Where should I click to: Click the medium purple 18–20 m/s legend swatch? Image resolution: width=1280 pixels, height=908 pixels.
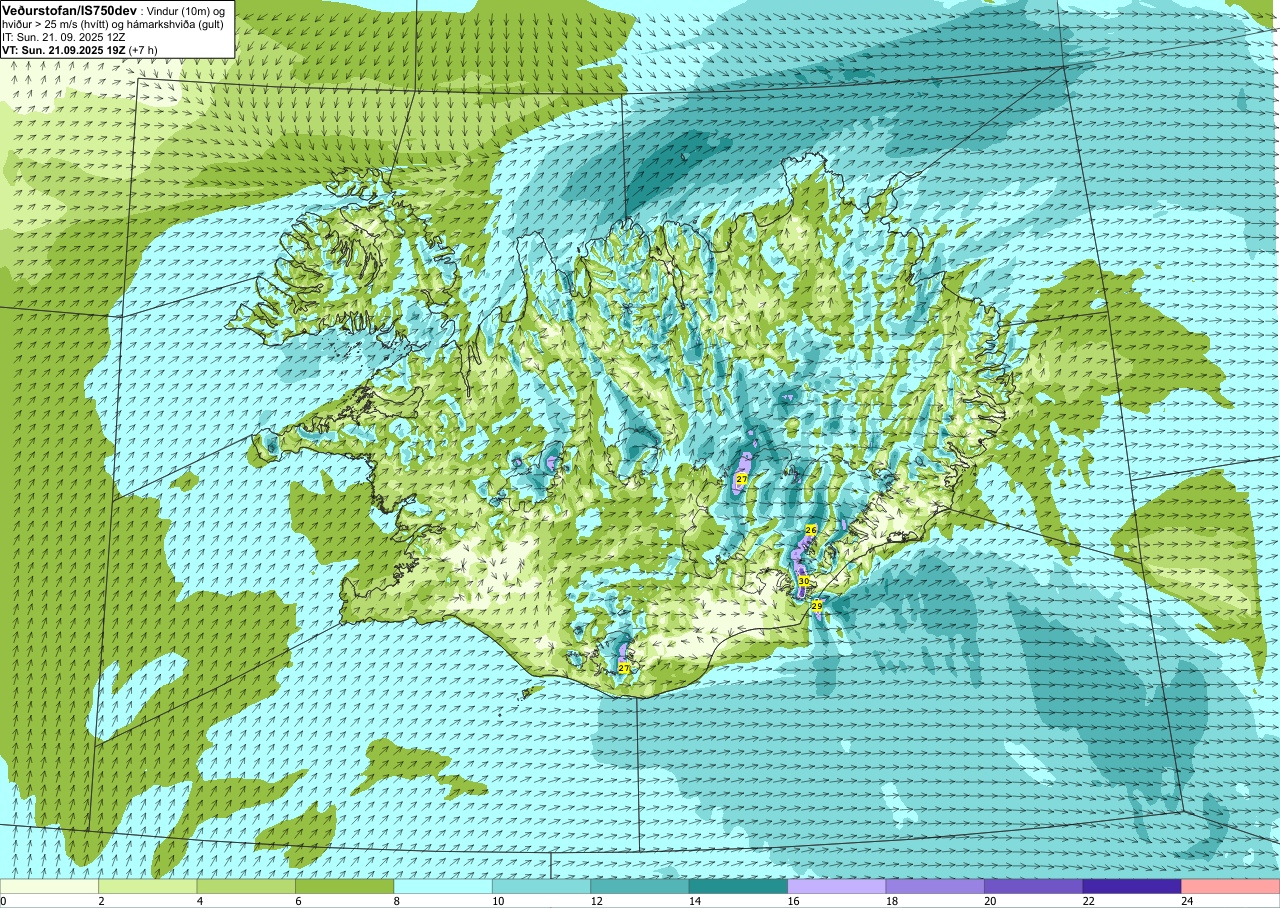click(x=935, y=886)
